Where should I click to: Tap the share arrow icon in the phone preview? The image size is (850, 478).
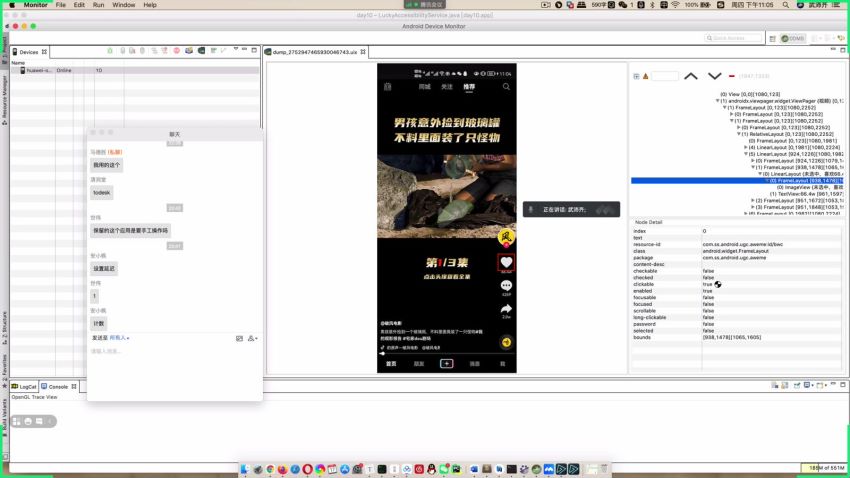(x=506, y=309)
